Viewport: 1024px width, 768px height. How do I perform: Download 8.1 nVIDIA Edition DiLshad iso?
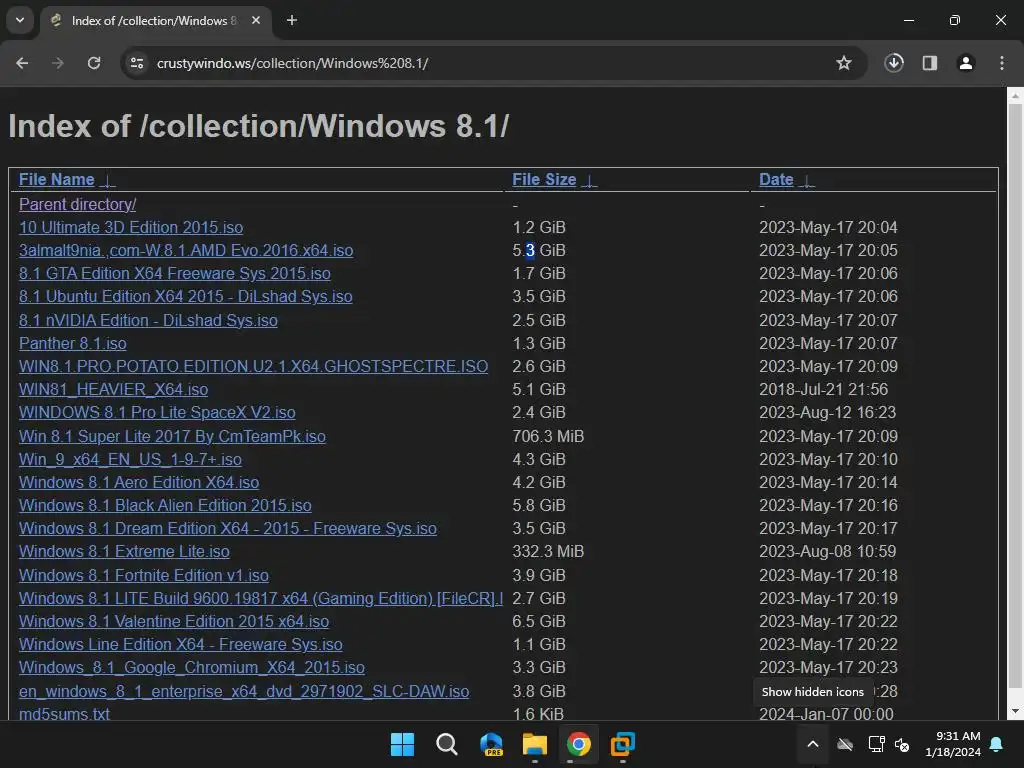[148, 320]
